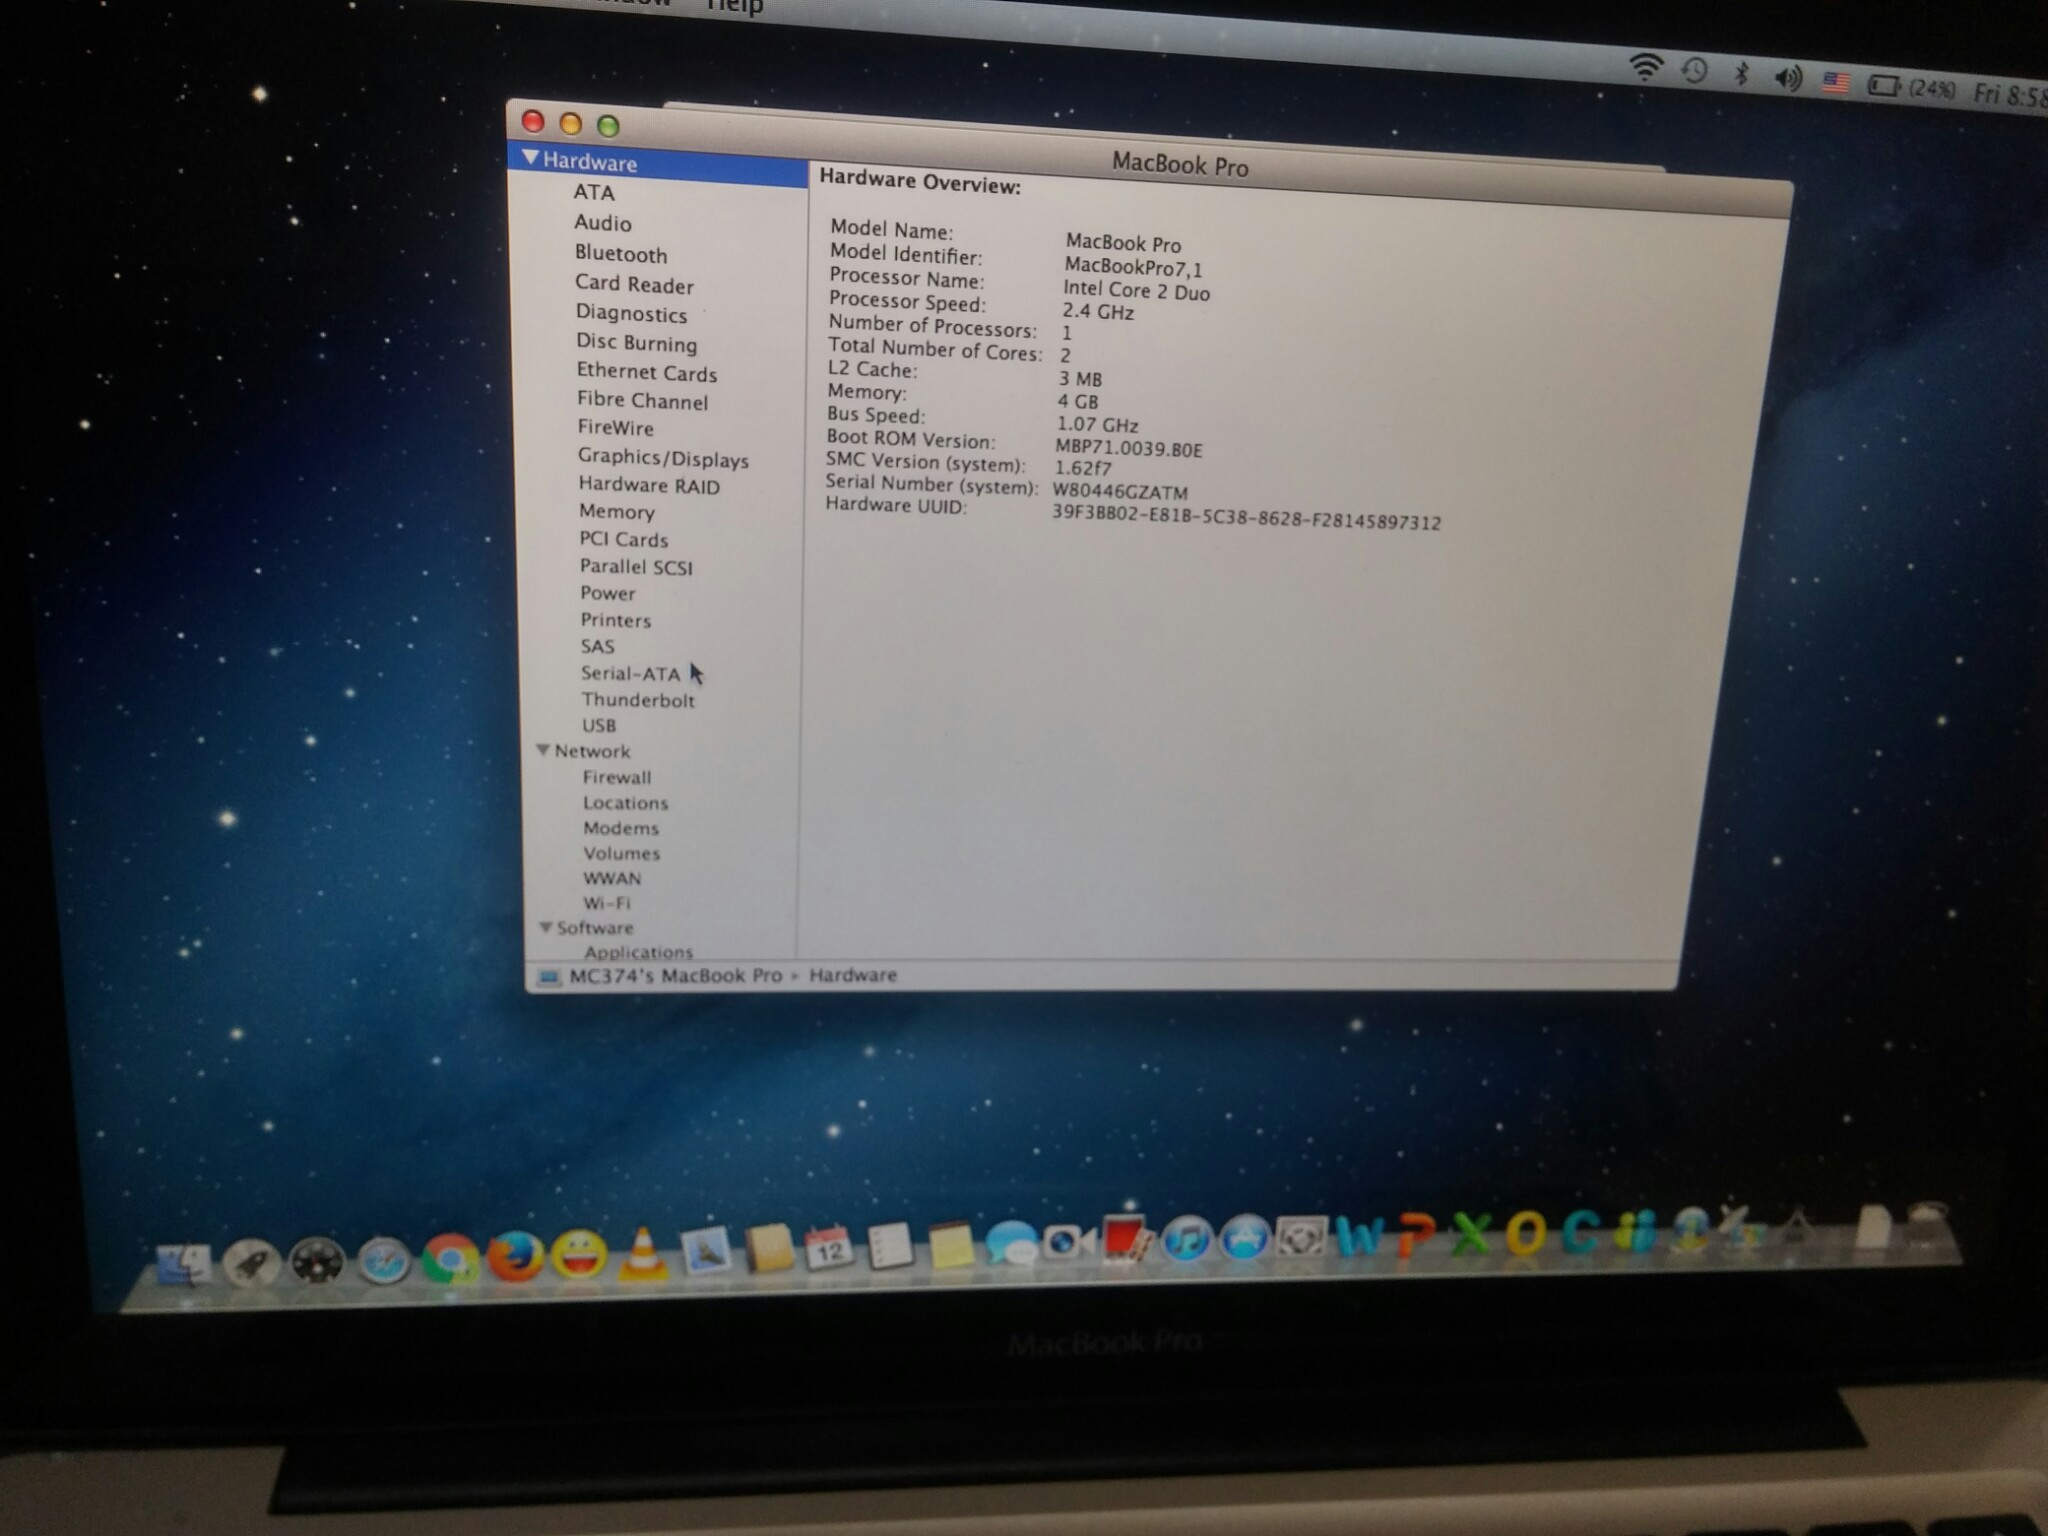Image resolution: width=2048 pixels, height=1536 pixels.
Task: Select Serial-ATA in the sidebar
Action: point(630,673)
